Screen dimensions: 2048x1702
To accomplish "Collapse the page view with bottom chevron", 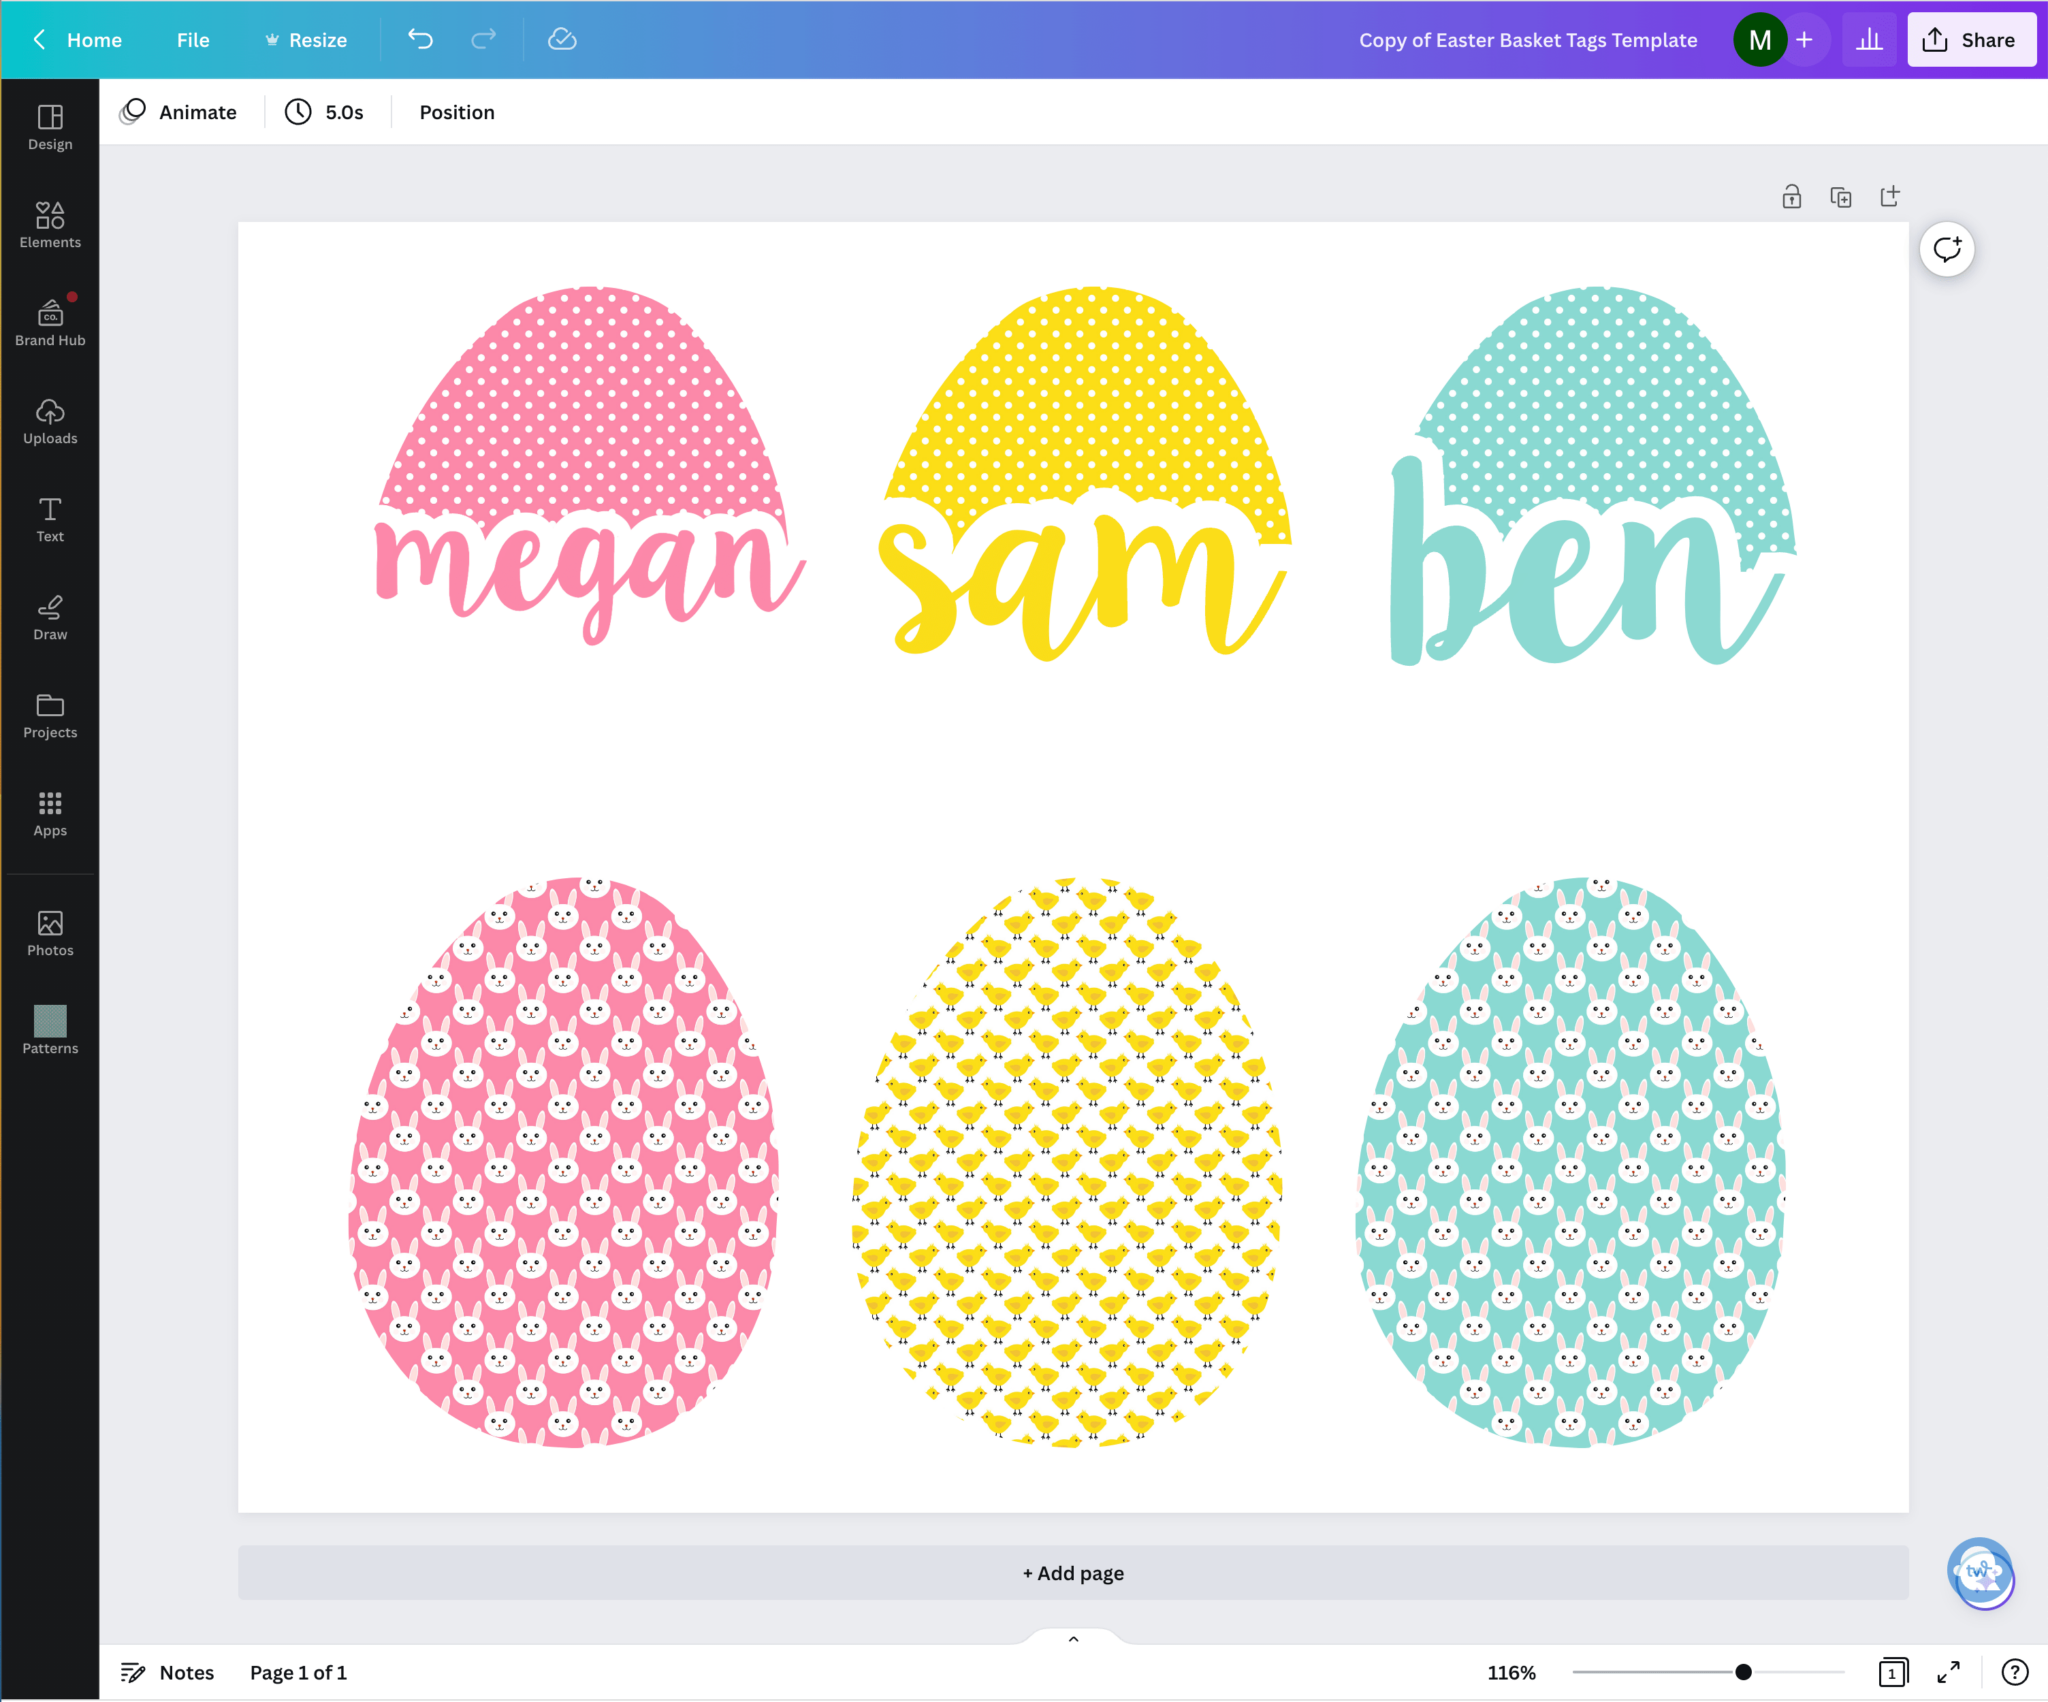I will pos(1071,1638).
